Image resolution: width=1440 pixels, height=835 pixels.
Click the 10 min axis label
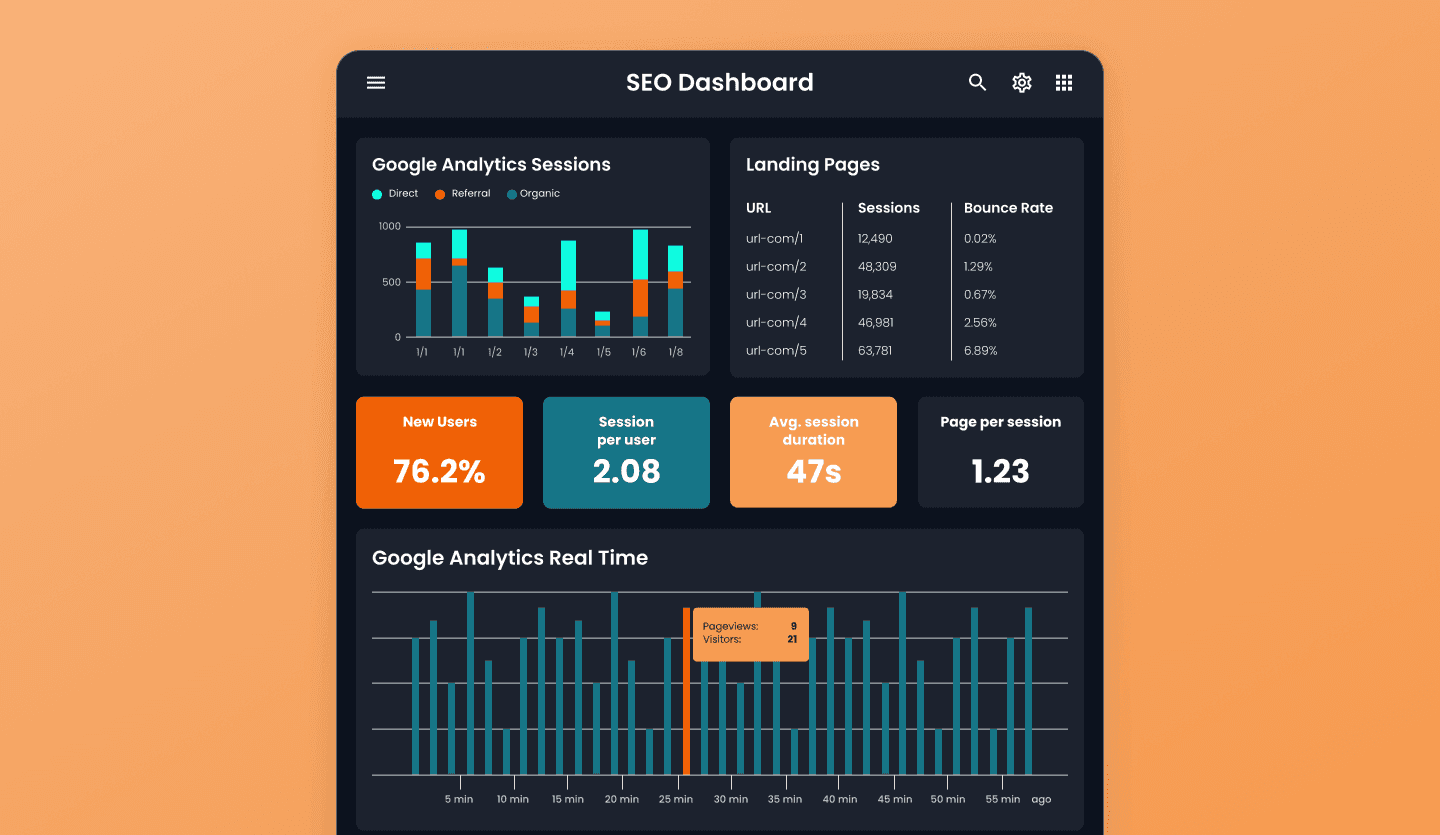tap(513, 799)
